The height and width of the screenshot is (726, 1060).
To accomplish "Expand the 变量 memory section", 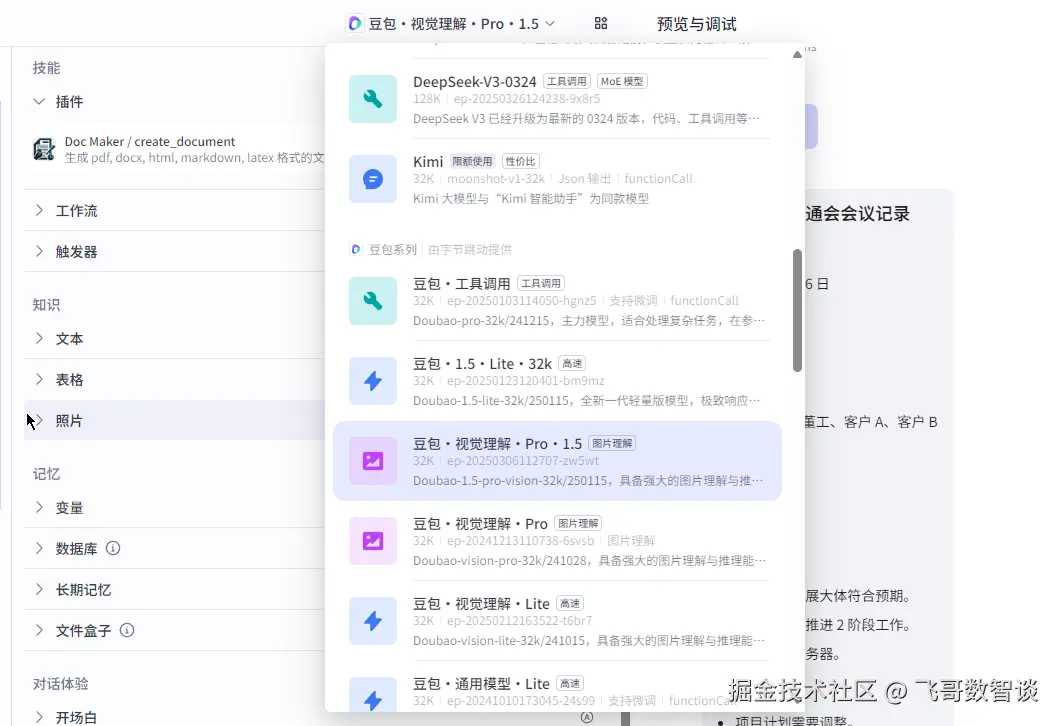I will pyautogui.click(x=39, y=508).
